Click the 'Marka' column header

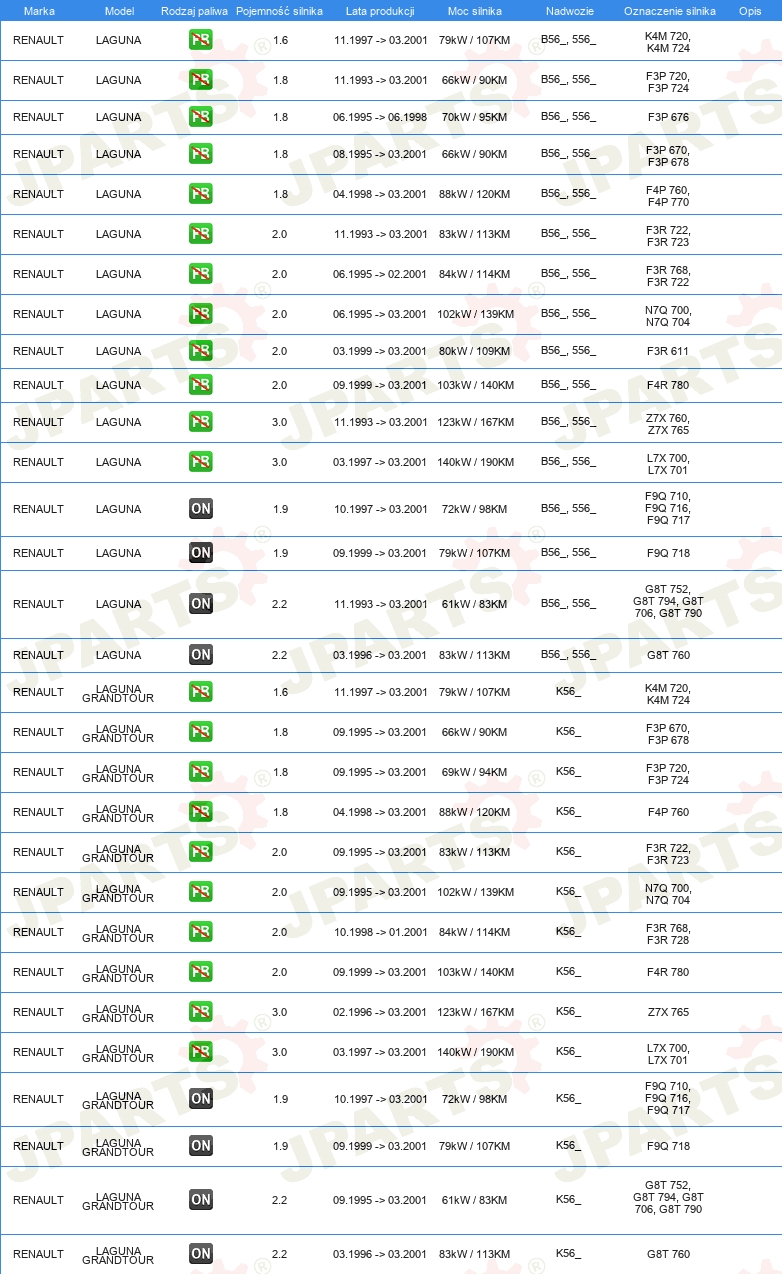[39, 11]
